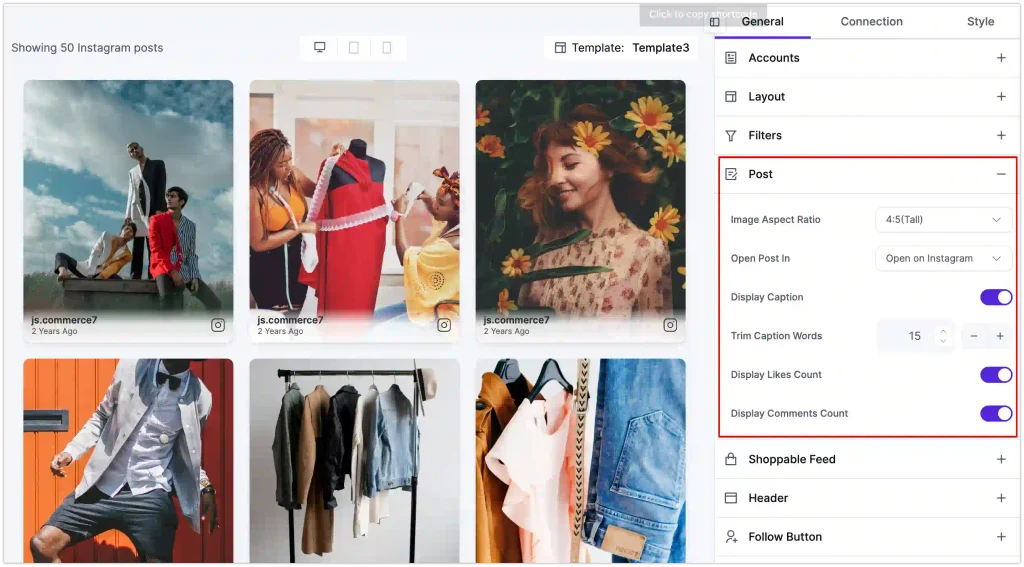Click js.commerce7 username on red dress photo
The height and width of the screenshot is (567, 1024).
point(290,320)
